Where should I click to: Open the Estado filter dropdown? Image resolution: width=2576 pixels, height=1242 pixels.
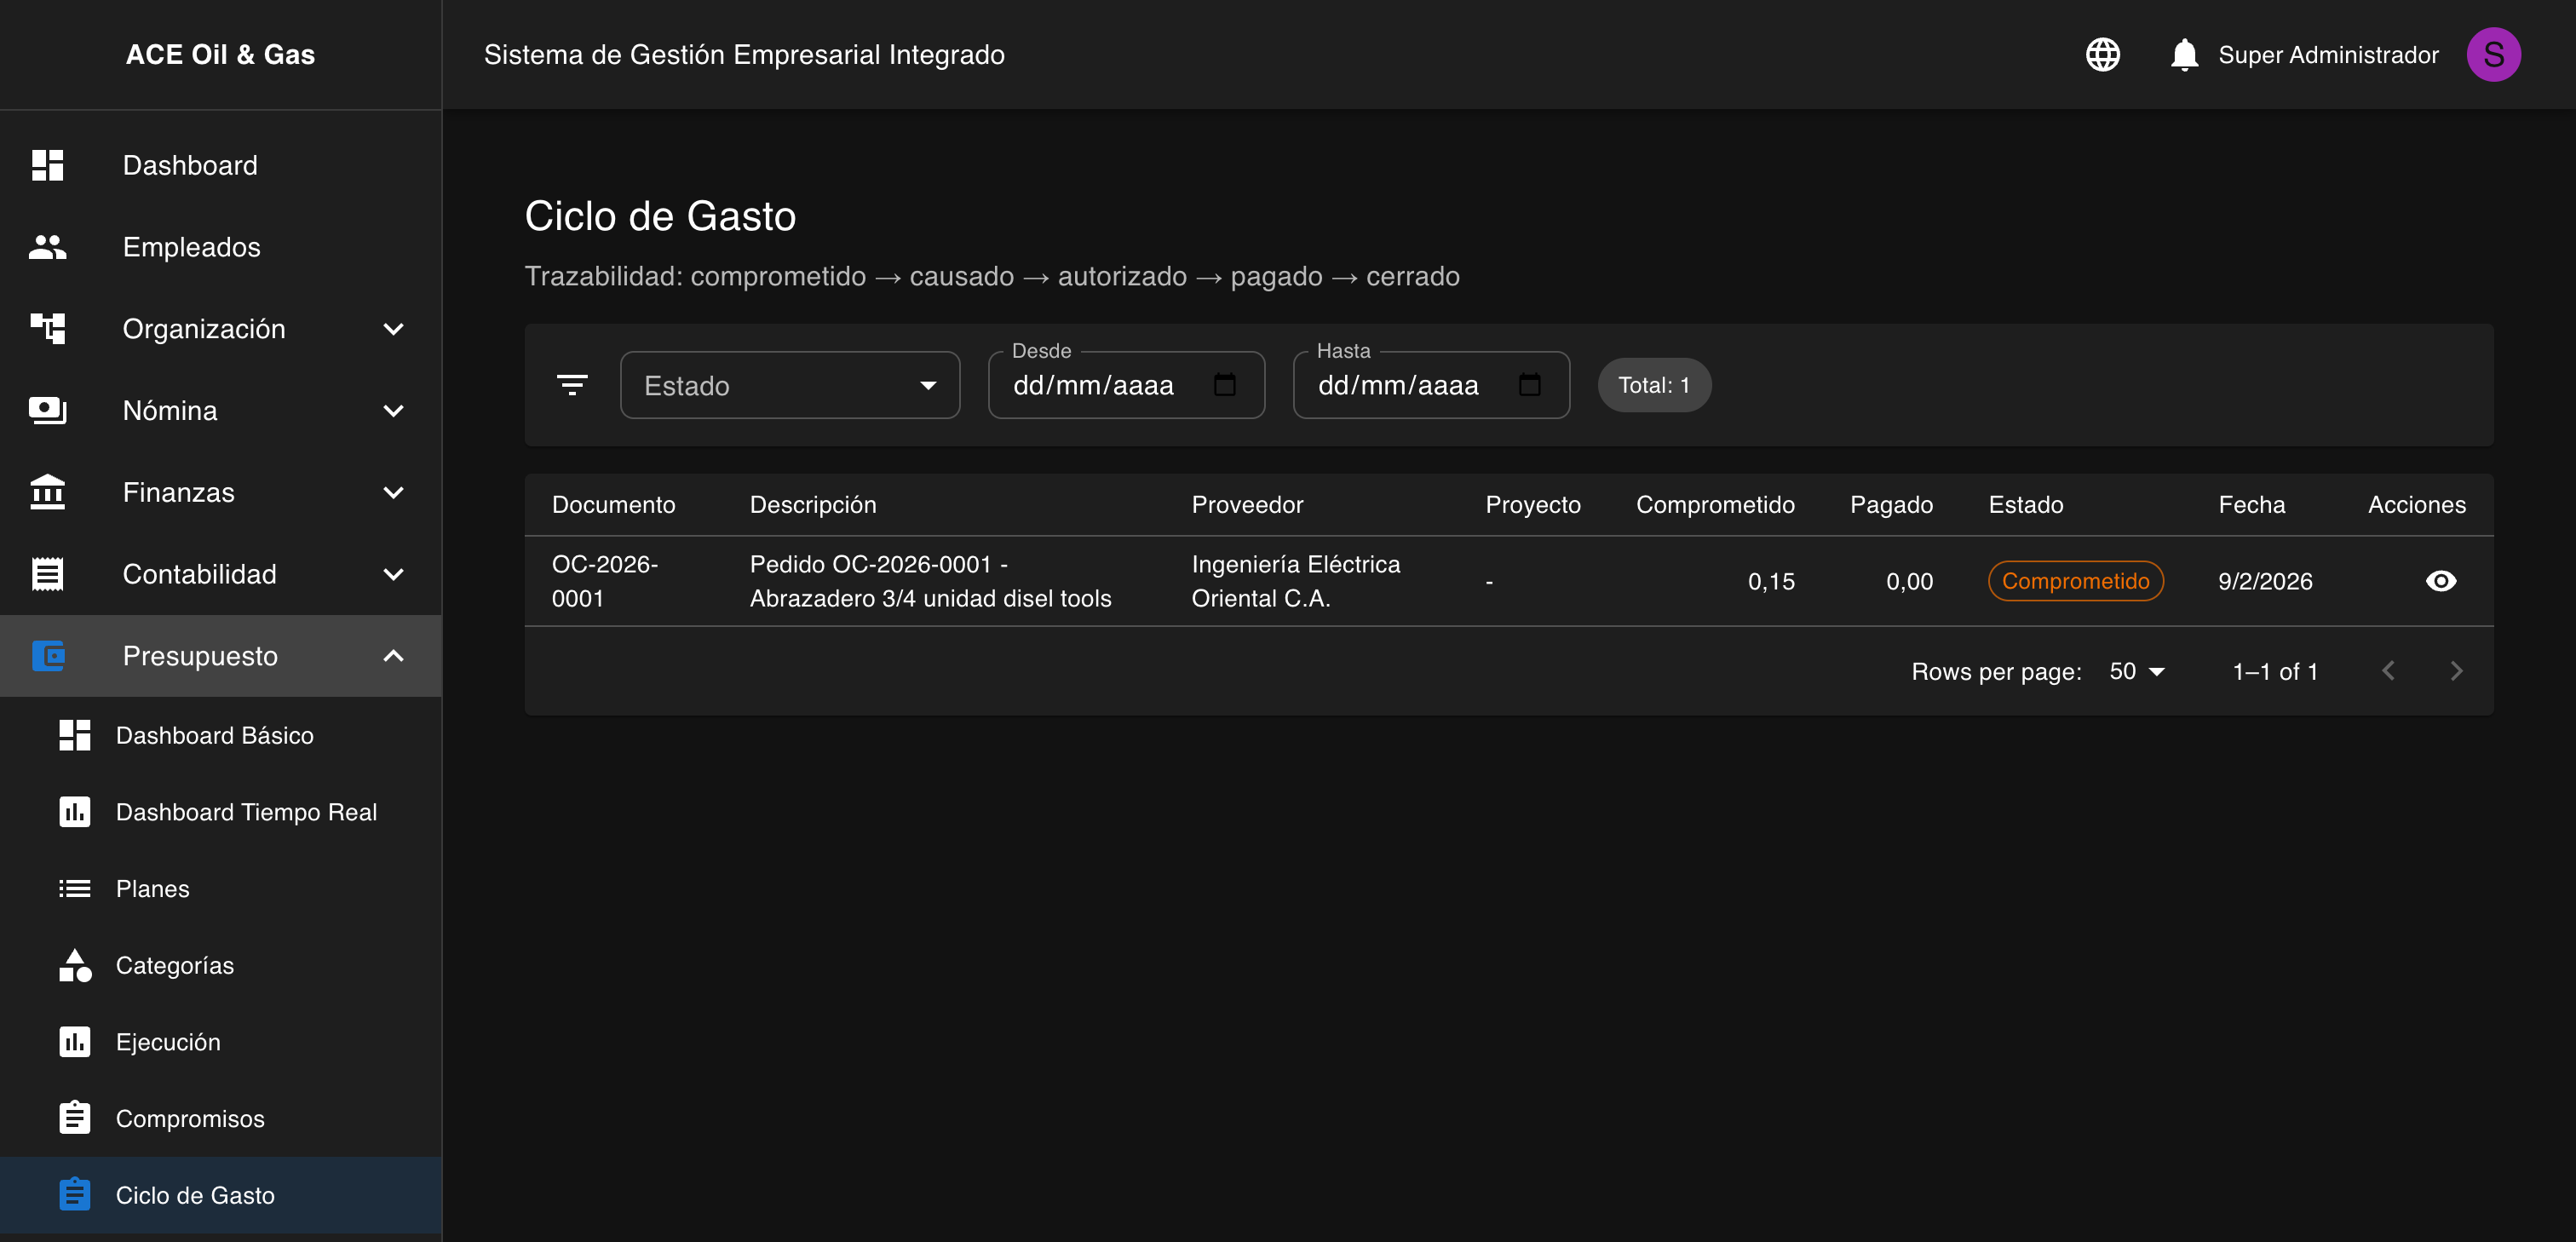click(790, 385)
